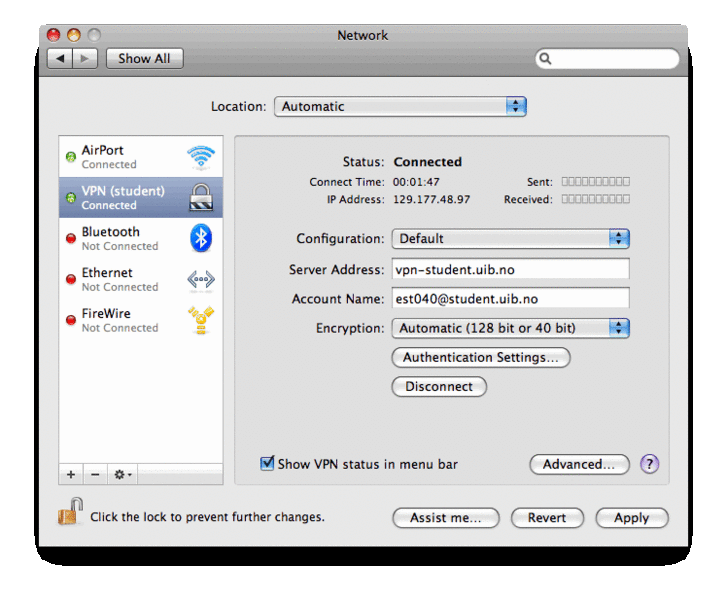Click the AirPort Wi-Fi signal icon

201,157
